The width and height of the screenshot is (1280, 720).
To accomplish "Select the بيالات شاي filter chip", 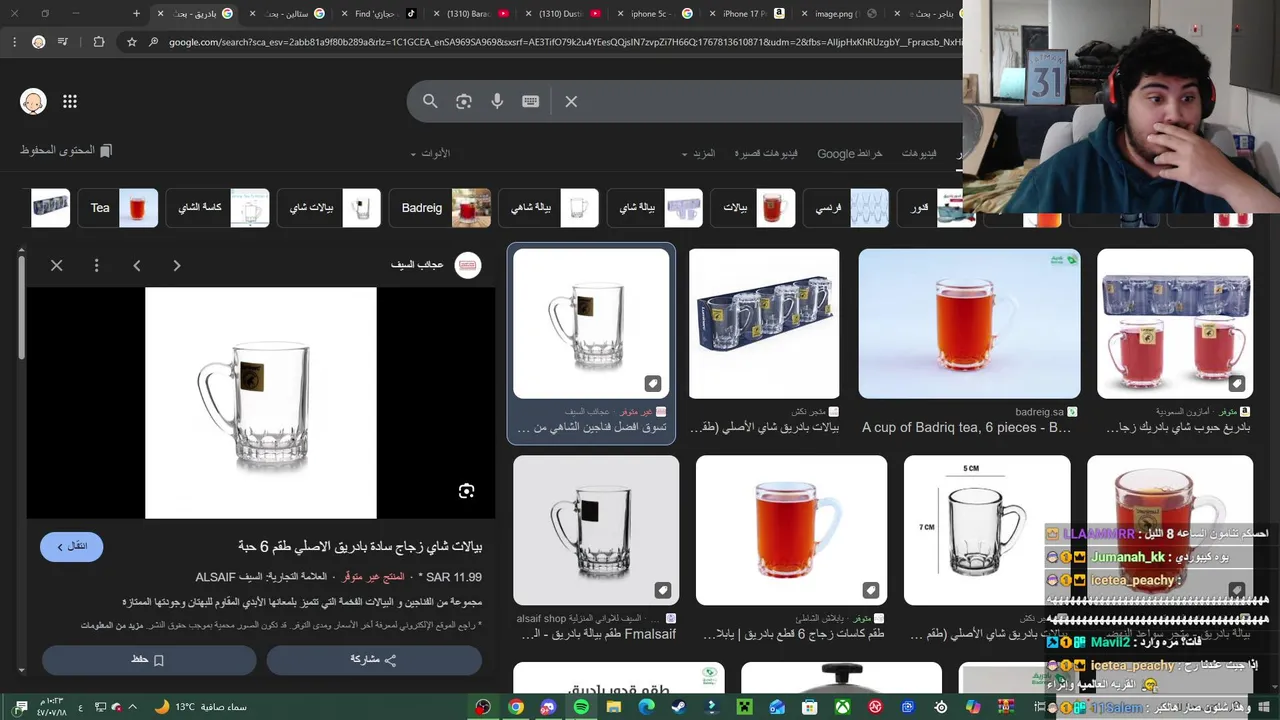I will click(x=329, y=208).
